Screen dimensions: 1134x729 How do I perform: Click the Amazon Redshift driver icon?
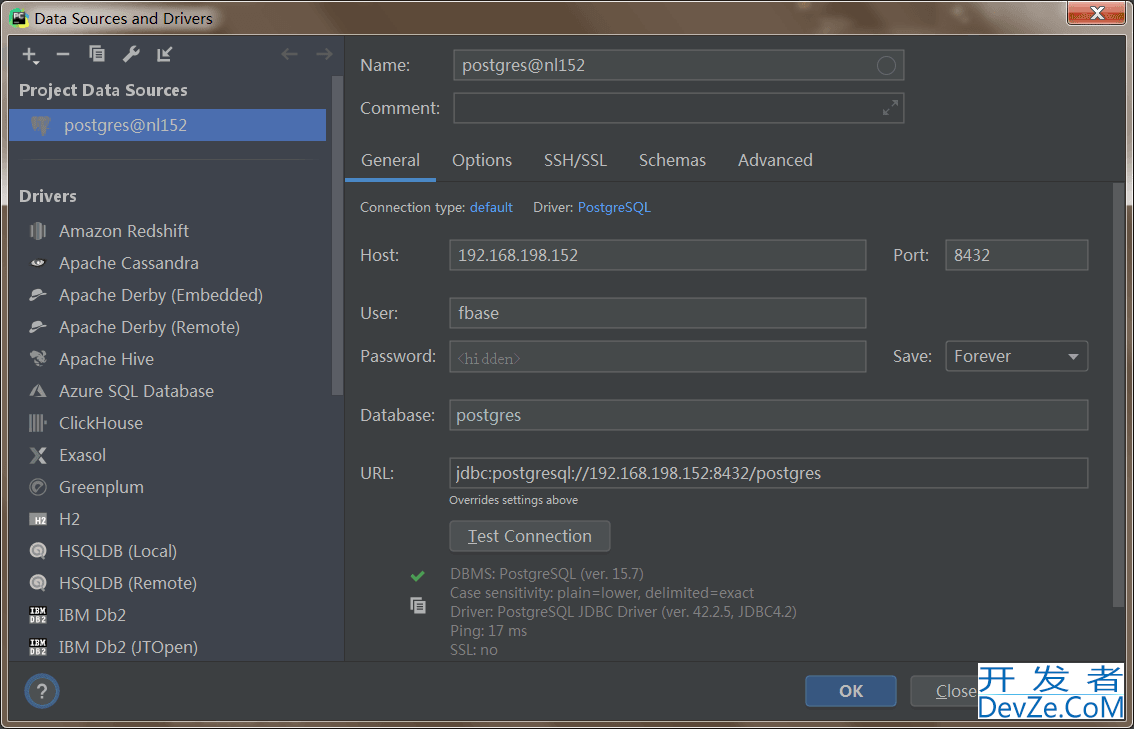(38, 231)
